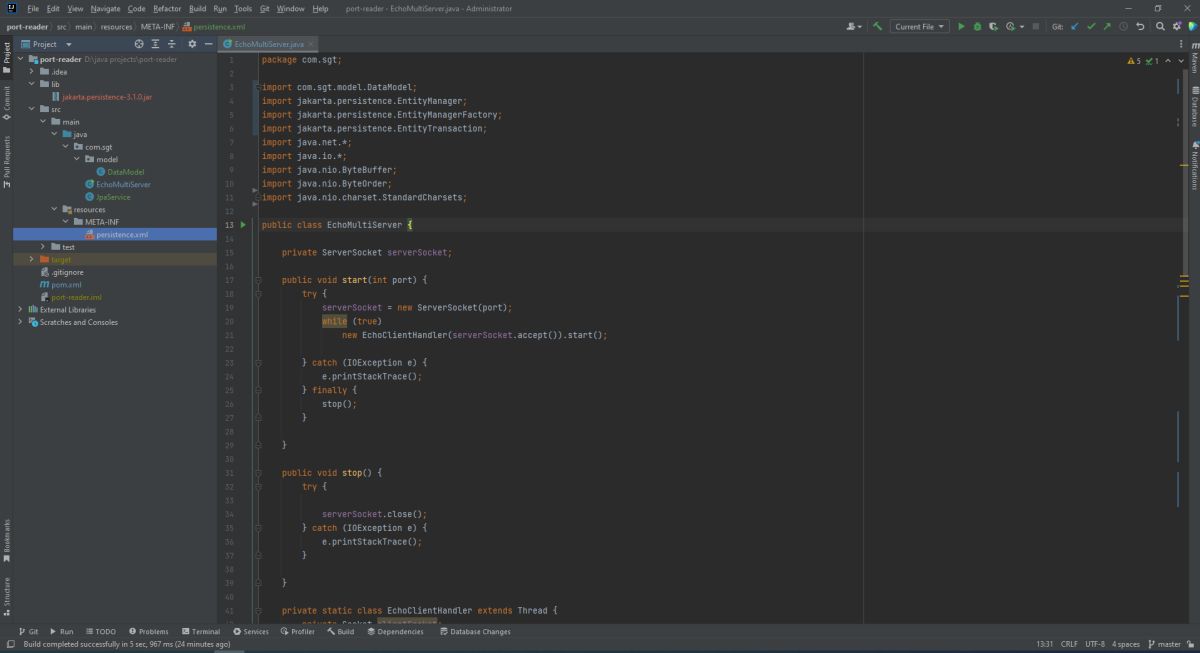Open the Window menu
Image resolution: width=1200 pixels, height=653 pixels.
click(x=291, y=8)
